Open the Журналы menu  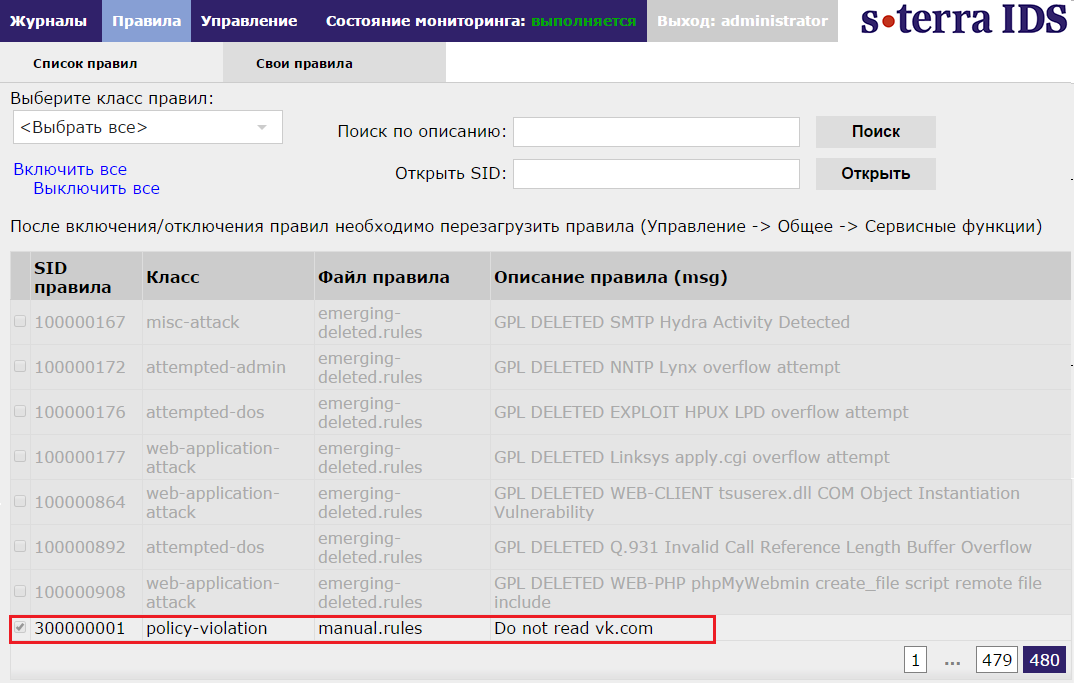[49, 21]
